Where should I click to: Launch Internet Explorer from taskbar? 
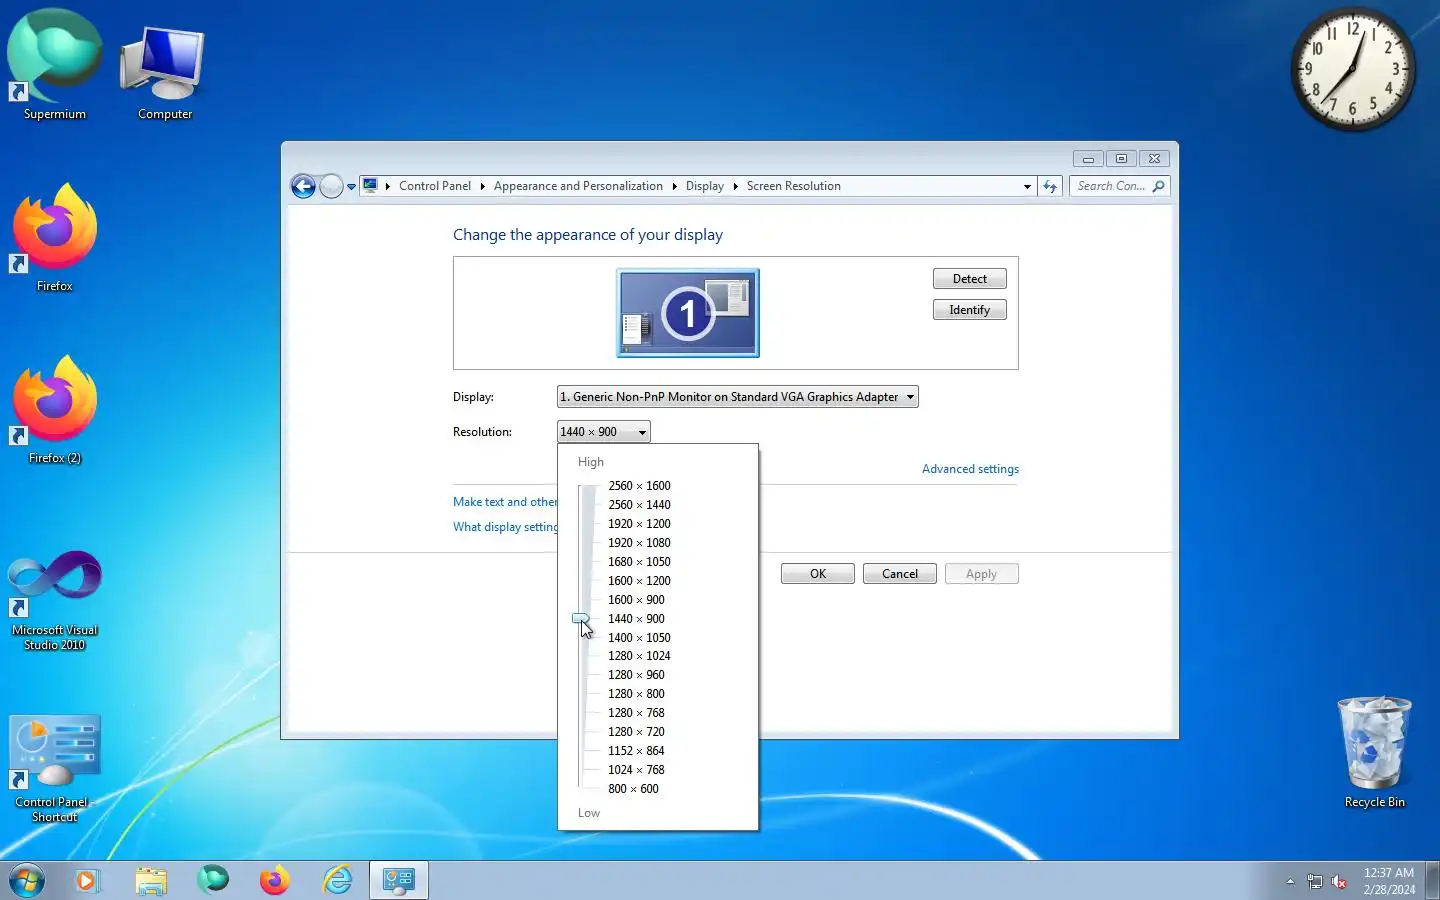[x=338, y=880]
